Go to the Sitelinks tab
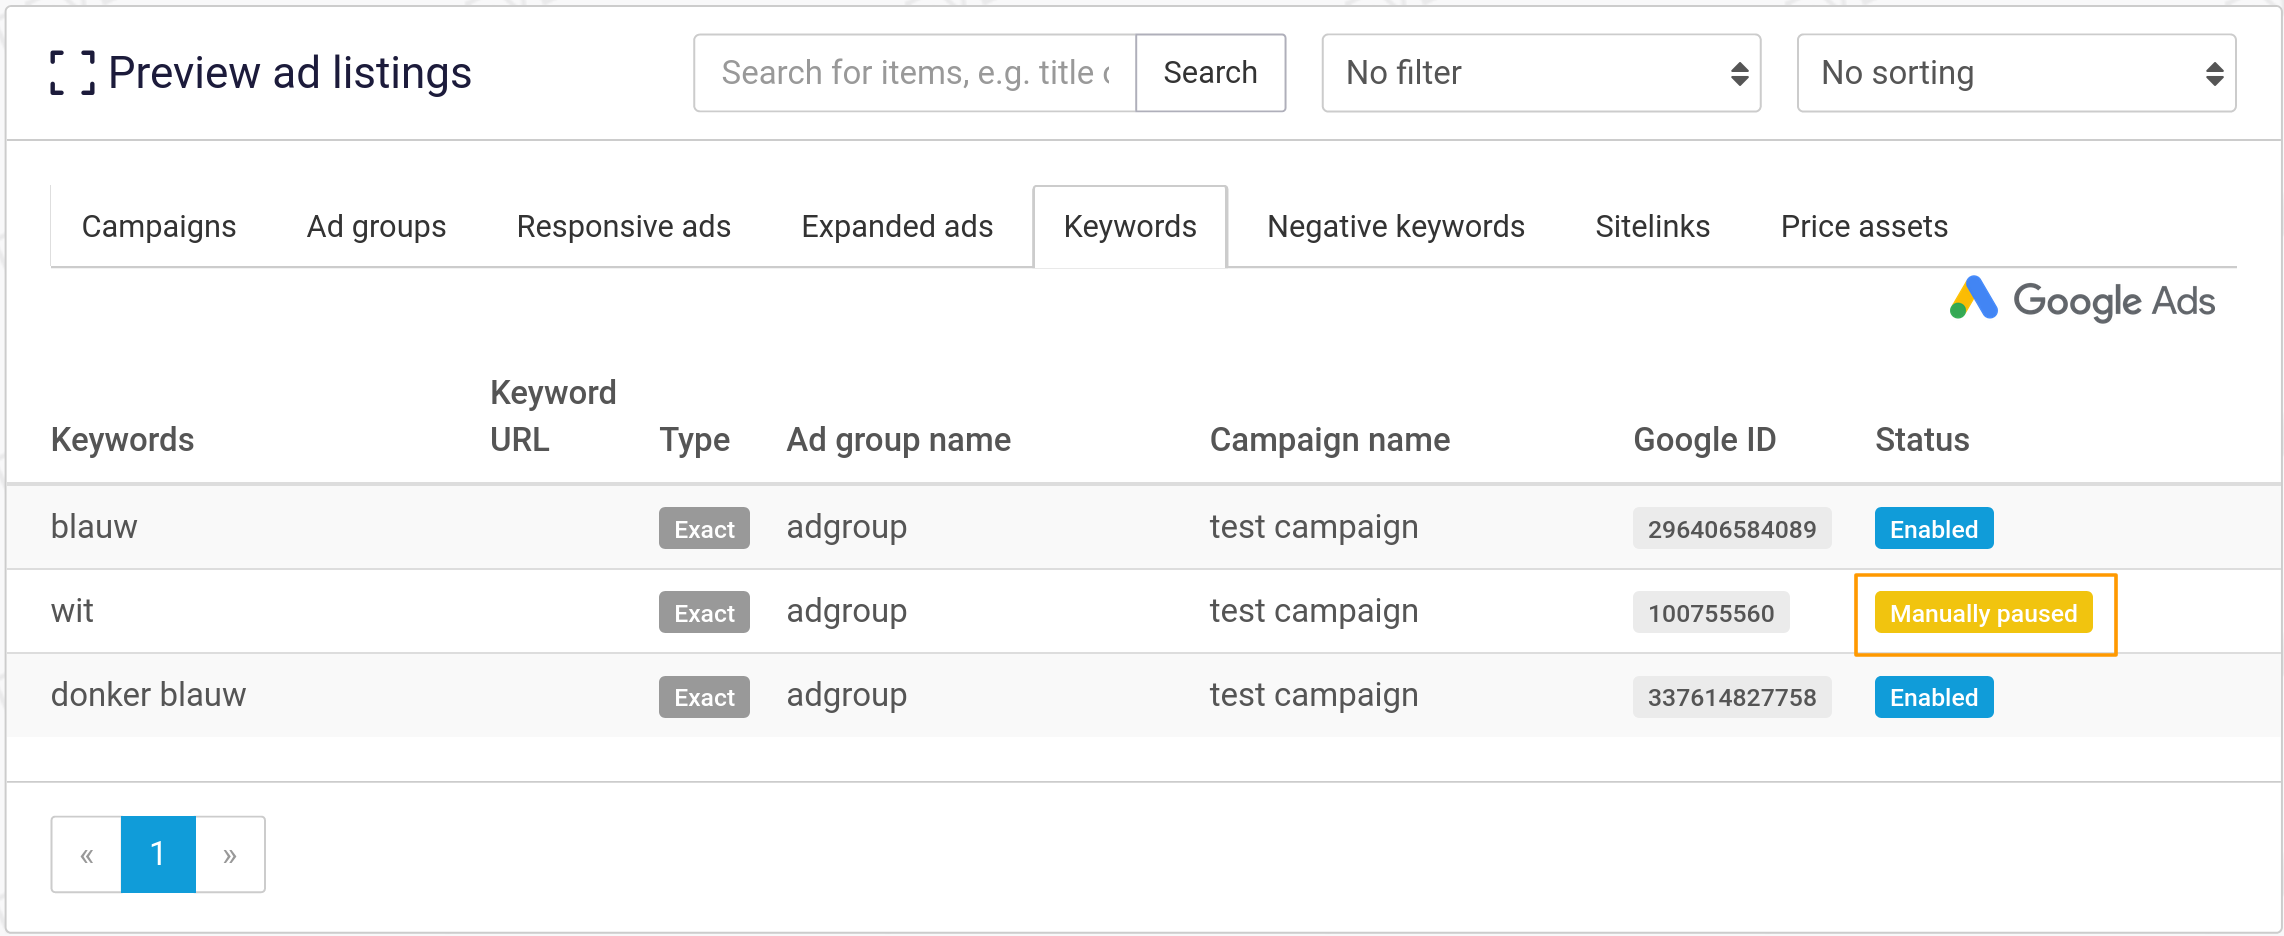Screen dimensions: 2284x936 click(1652, 227)
